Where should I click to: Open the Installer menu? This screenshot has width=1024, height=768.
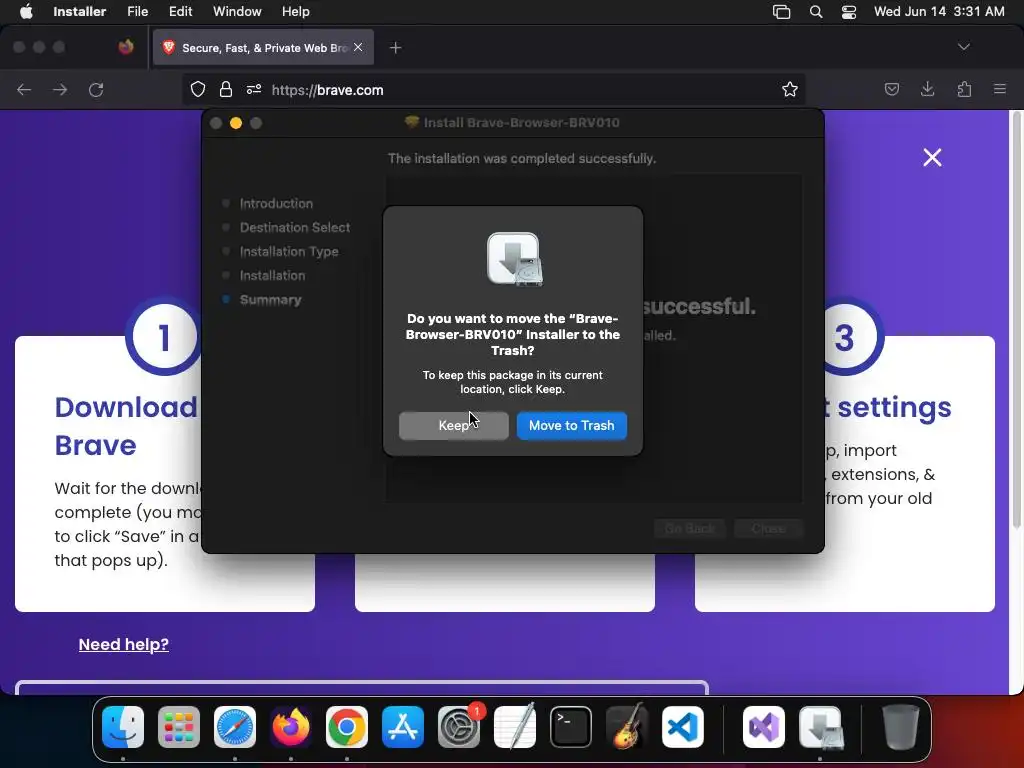click(80, 12)
